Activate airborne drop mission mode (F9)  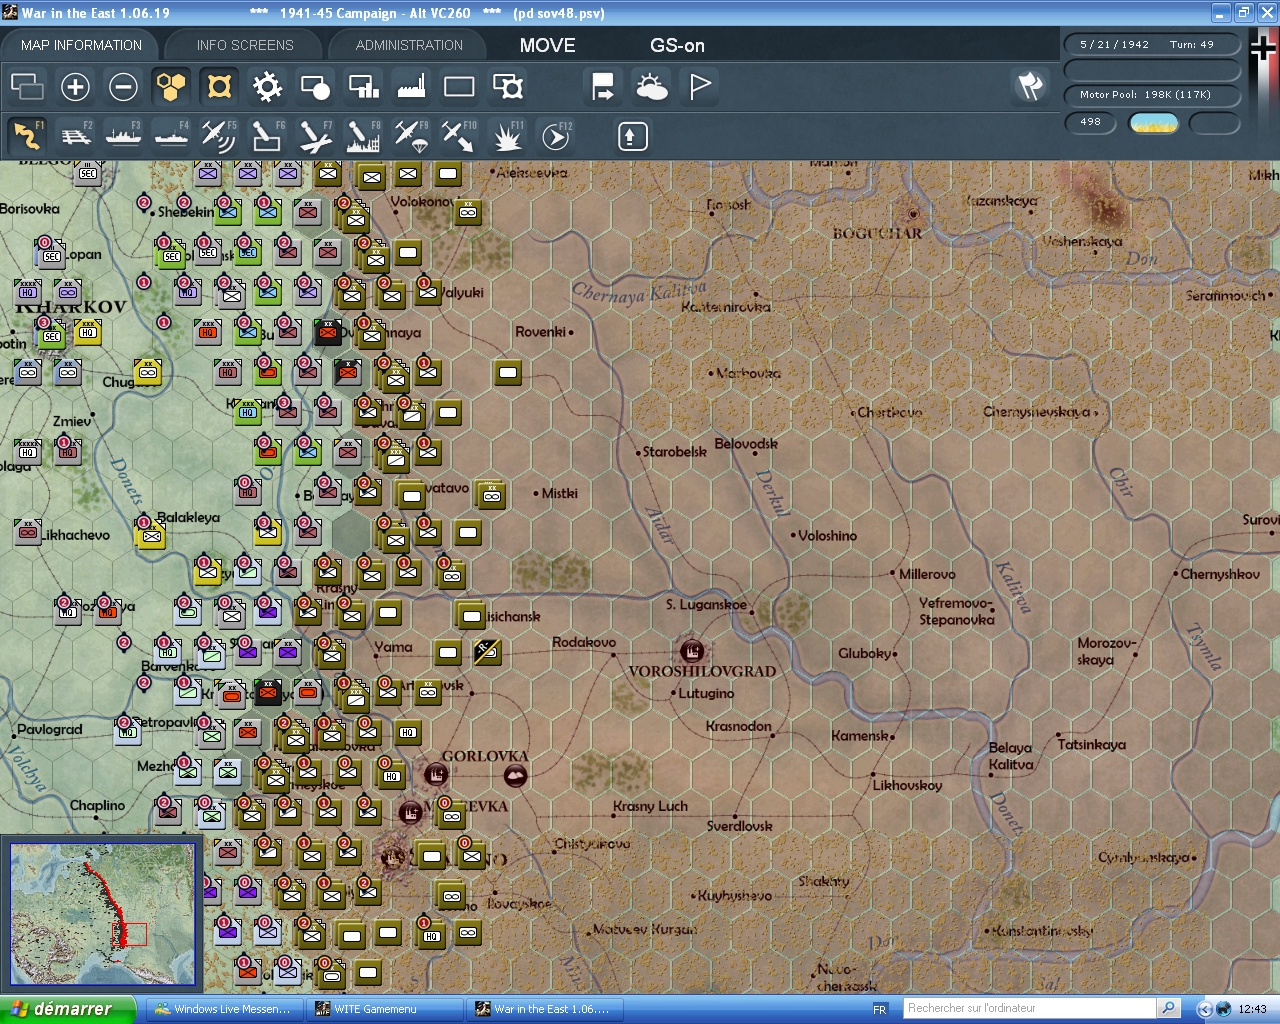click(x=410, y=135)
